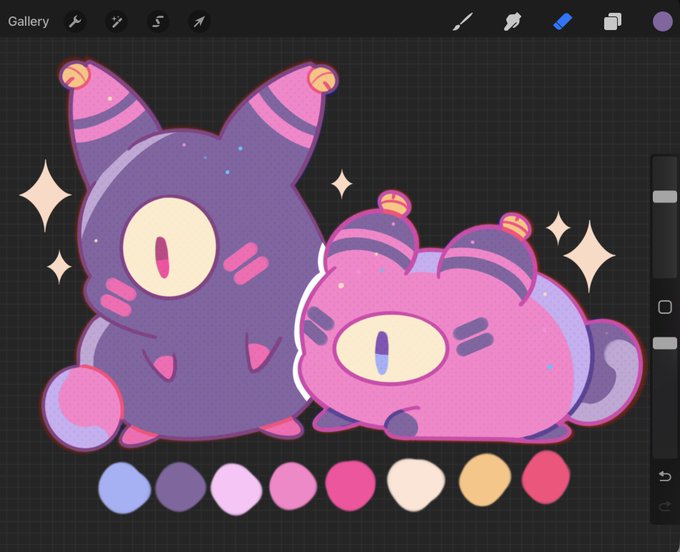Open the Layers panel
The width and height of the screenshot is (680, 552).
pos(612,21)
